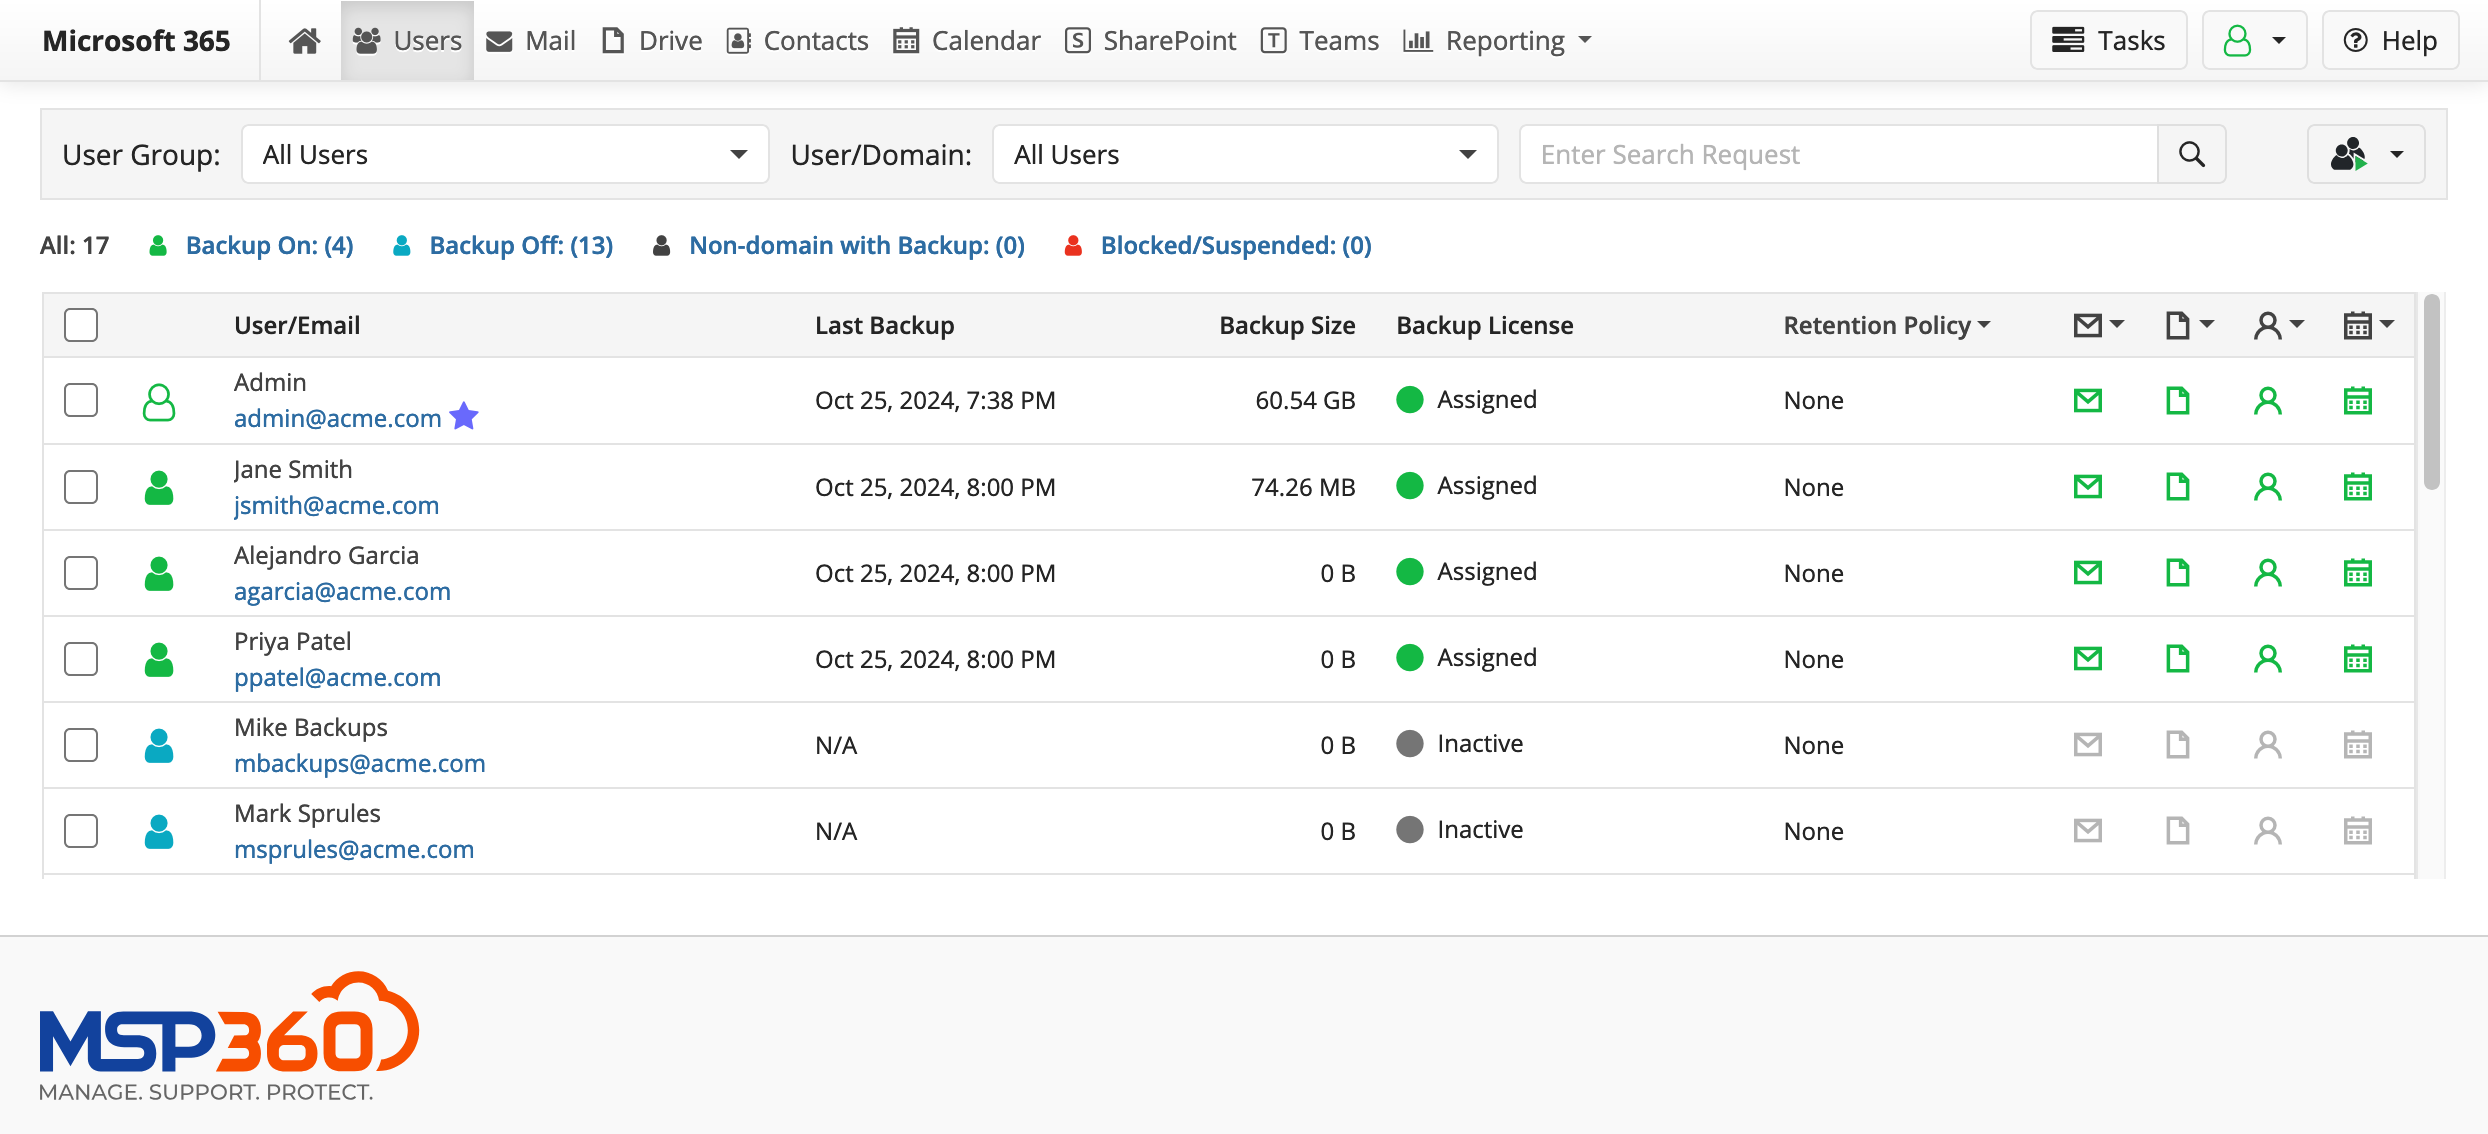2488x1134 pixels.
Task: Click Alejandro Garcia's drive backup icon
Action: (2177, 573)
